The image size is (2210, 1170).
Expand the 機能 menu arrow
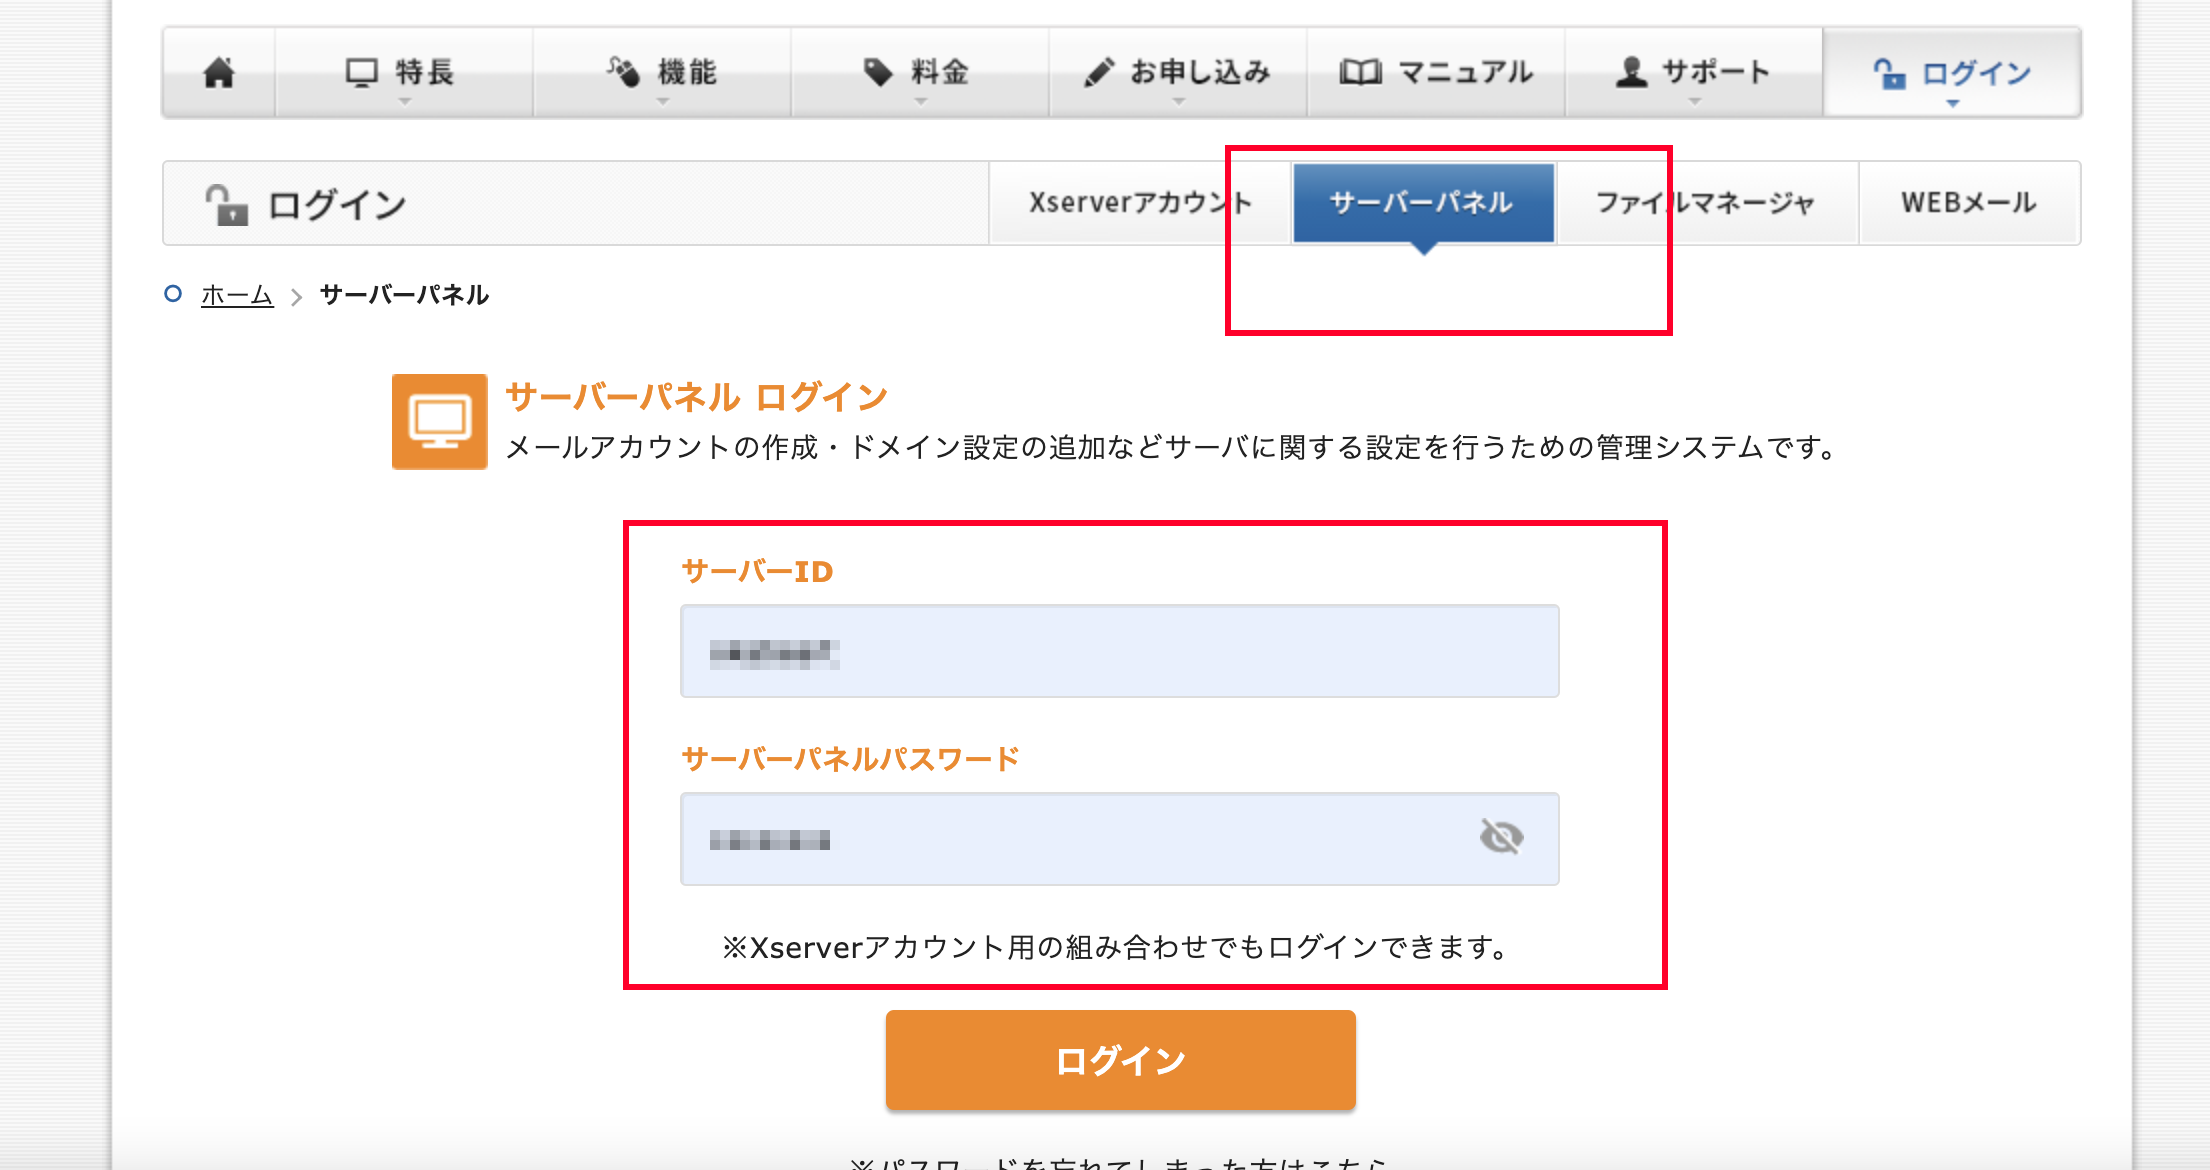662,102
